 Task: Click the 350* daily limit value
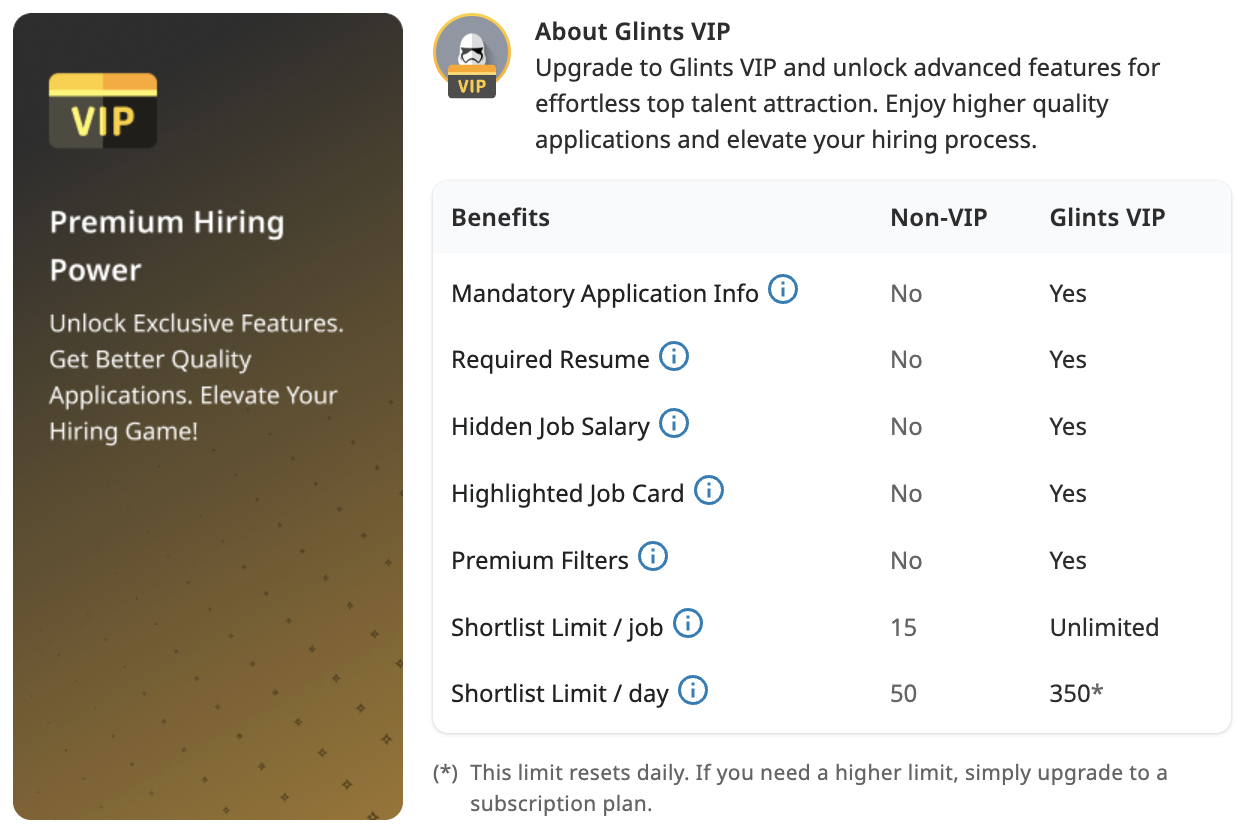(x=1076, y=693)
